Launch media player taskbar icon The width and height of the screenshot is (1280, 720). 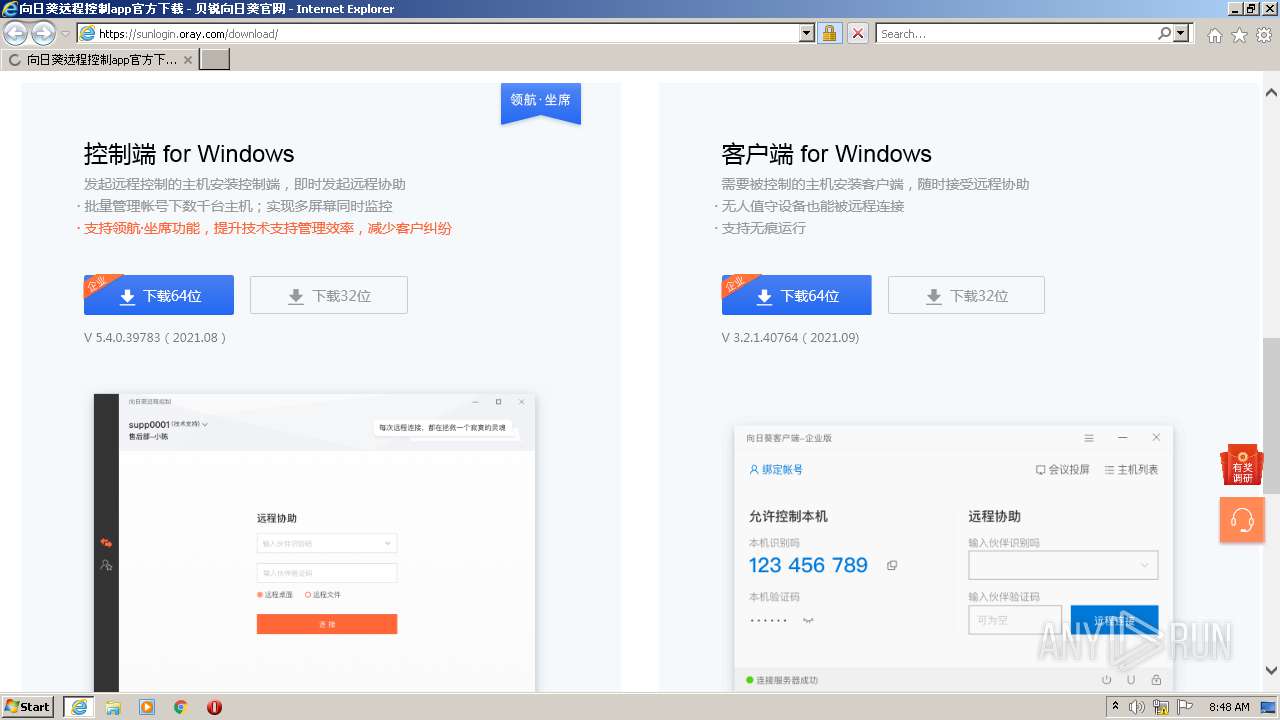point(147,707)
